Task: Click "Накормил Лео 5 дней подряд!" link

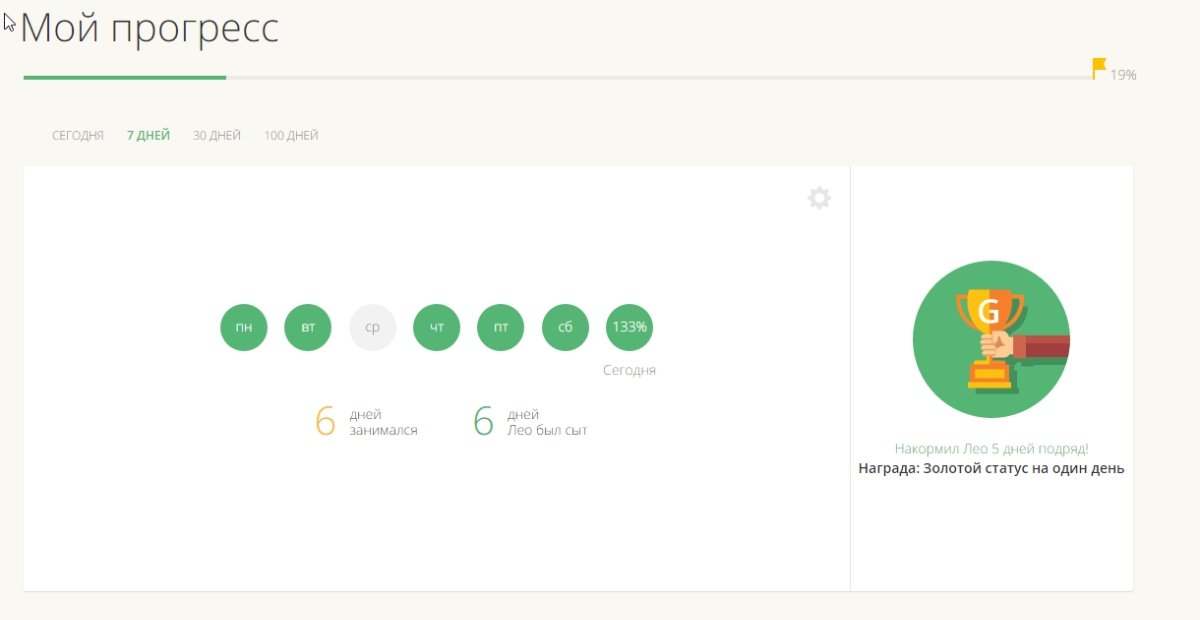Action: coord(991,449)
